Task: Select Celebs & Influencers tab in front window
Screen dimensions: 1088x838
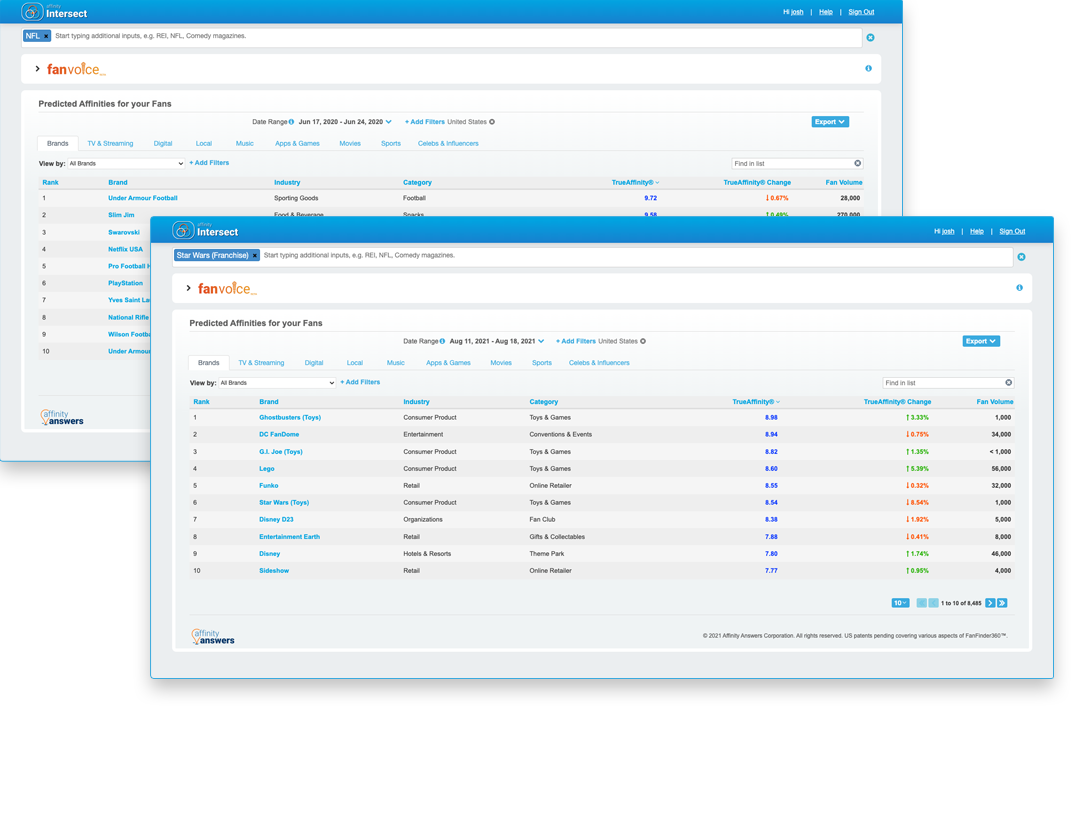Action: point(599,363)
